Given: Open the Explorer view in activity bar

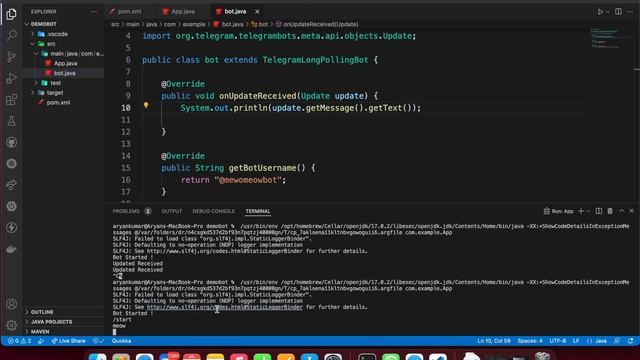Looking at the screenshot, I should (x=11, y=14).
